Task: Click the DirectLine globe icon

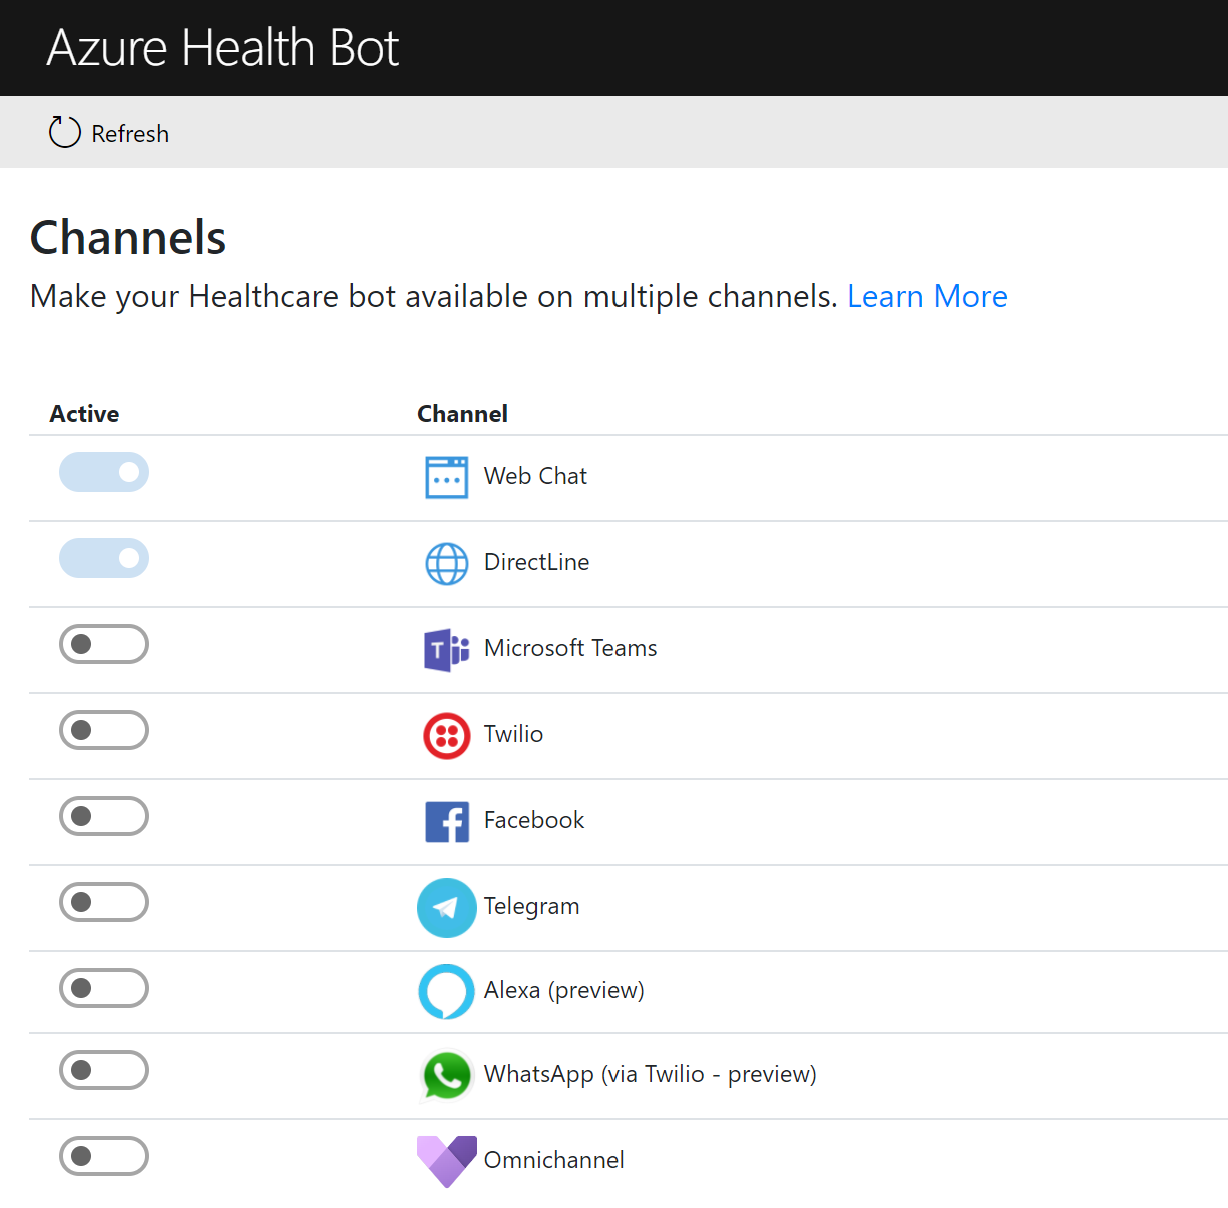Action: click(x=446, y=563)
